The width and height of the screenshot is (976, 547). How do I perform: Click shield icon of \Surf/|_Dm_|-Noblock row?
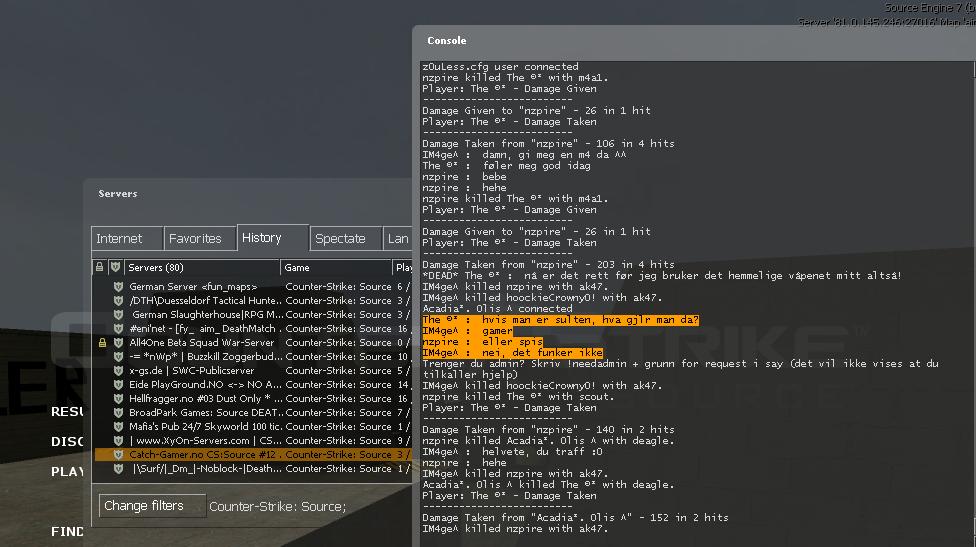(118, 469)
